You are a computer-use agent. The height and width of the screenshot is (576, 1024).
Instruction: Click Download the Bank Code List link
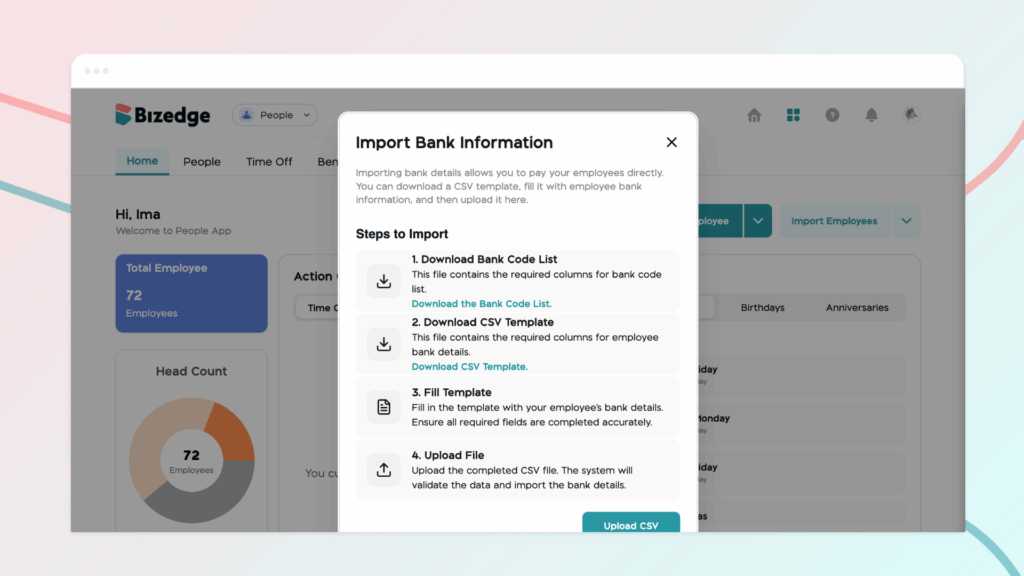[481, 304]
